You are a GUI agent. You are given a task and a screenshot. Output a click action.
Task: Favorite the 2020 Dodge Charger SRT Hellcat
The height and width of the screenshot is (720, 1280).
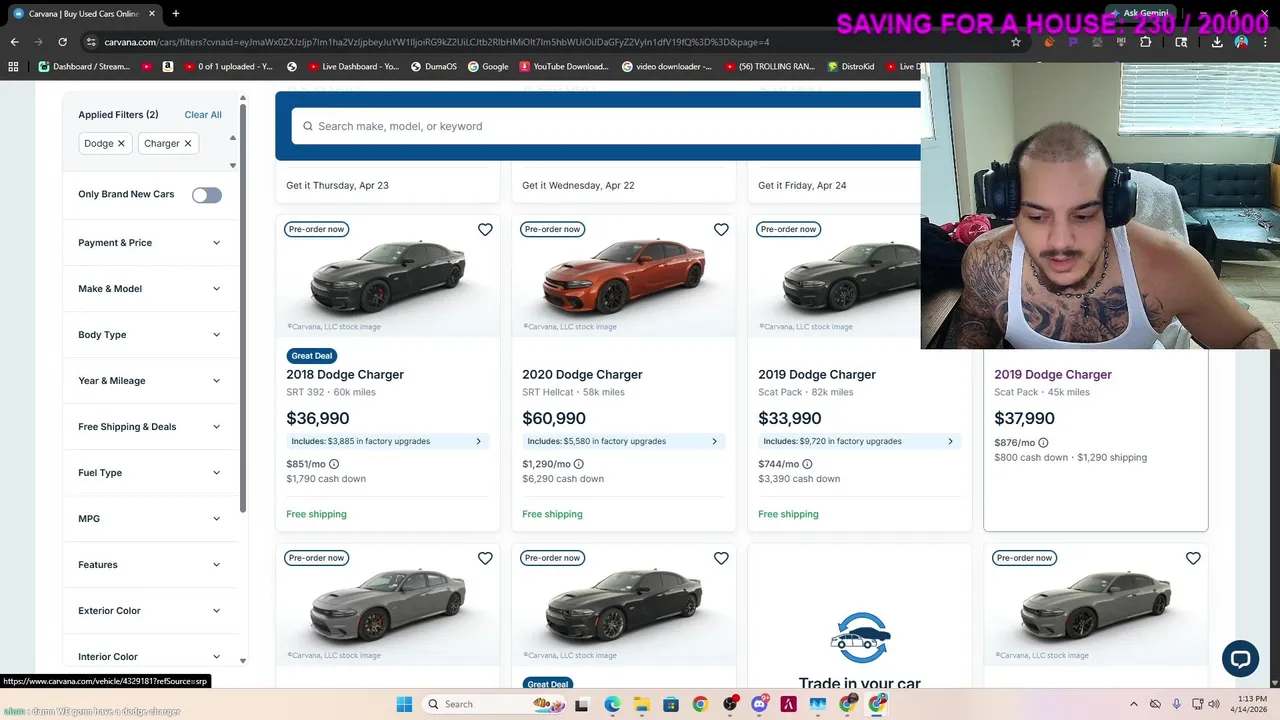coord(721,230)
